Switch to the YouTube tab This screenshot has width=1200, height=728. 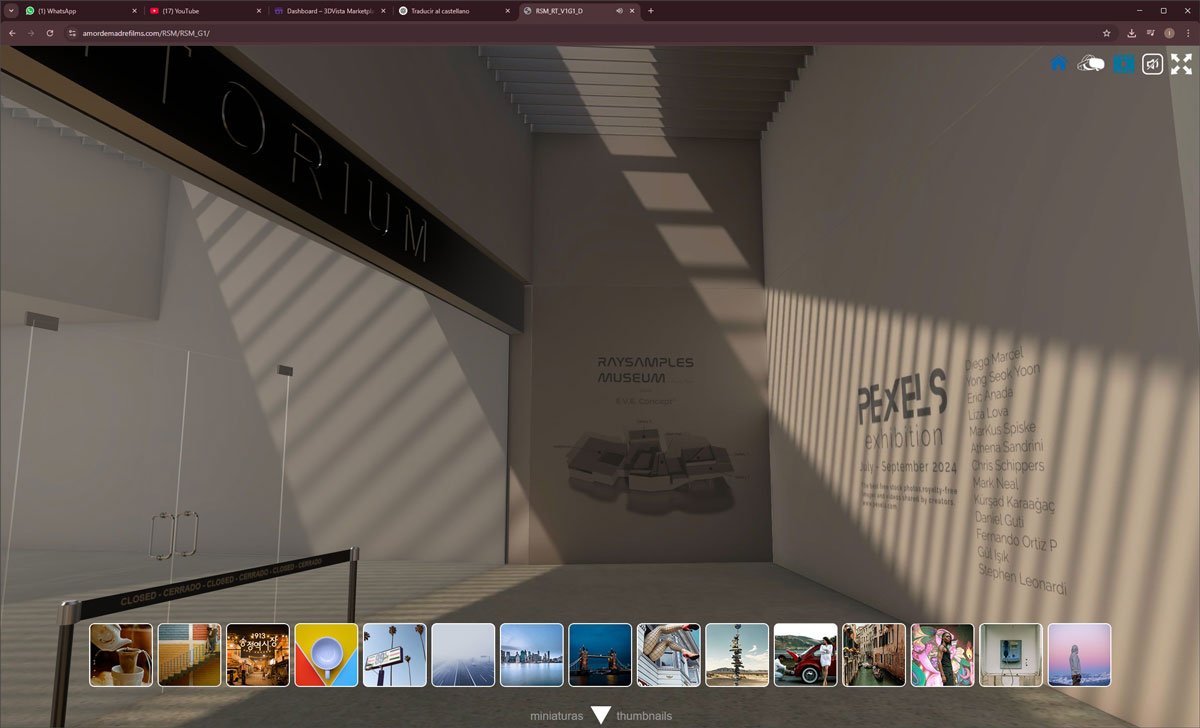205,11
